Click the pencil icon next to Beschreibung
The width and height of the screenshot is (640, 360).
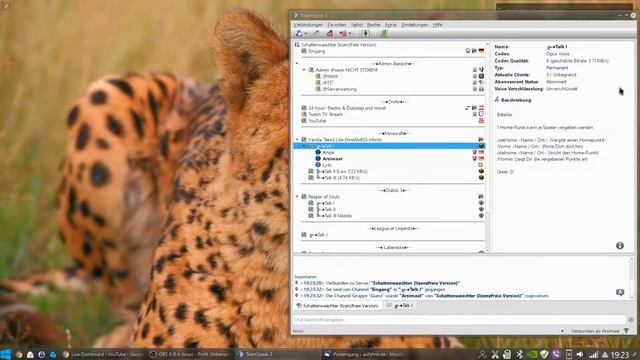click(497, 100)
